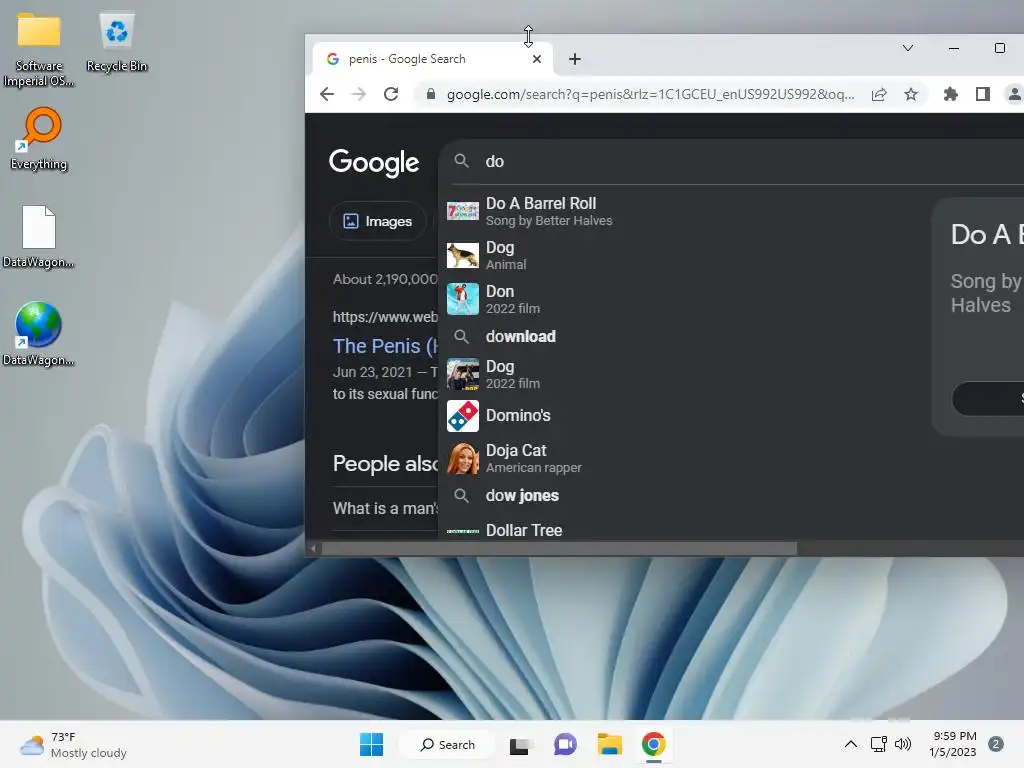Open the clock showing 9:59 PM
This screenshot has height=768, width=1024.
953,744
